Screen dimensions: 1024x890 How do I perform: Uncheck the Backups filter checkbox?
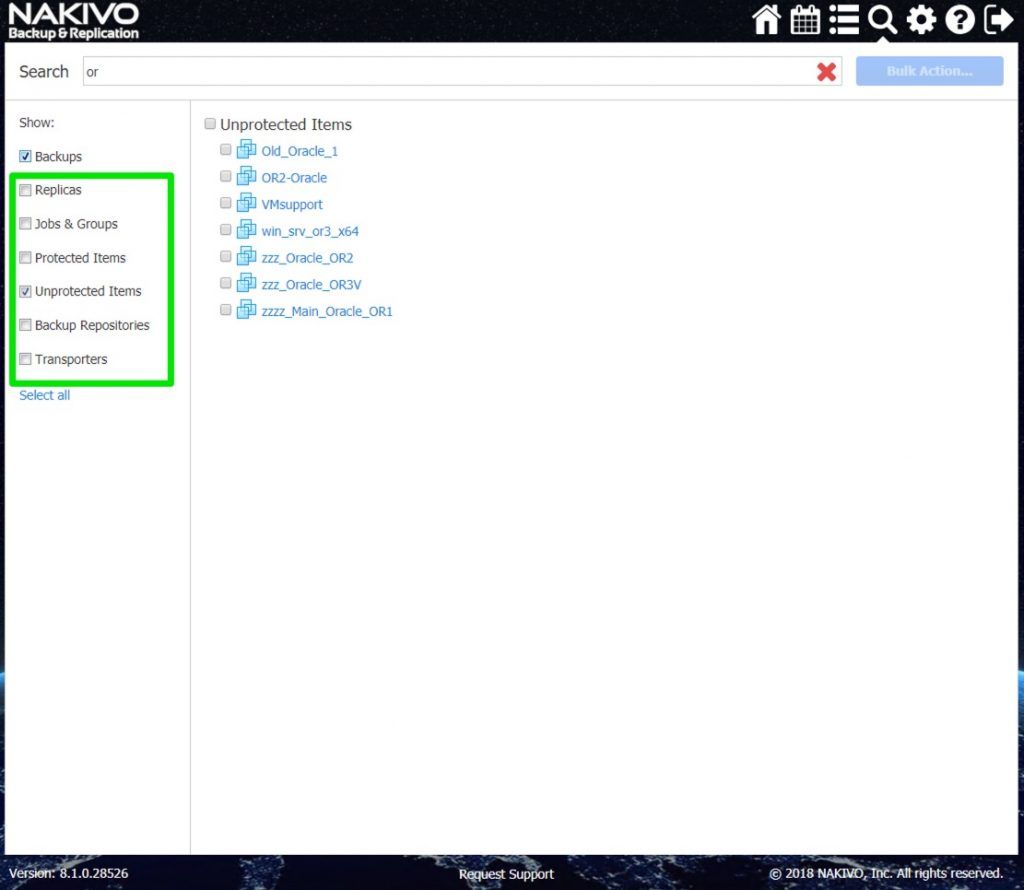click(25, 156)
